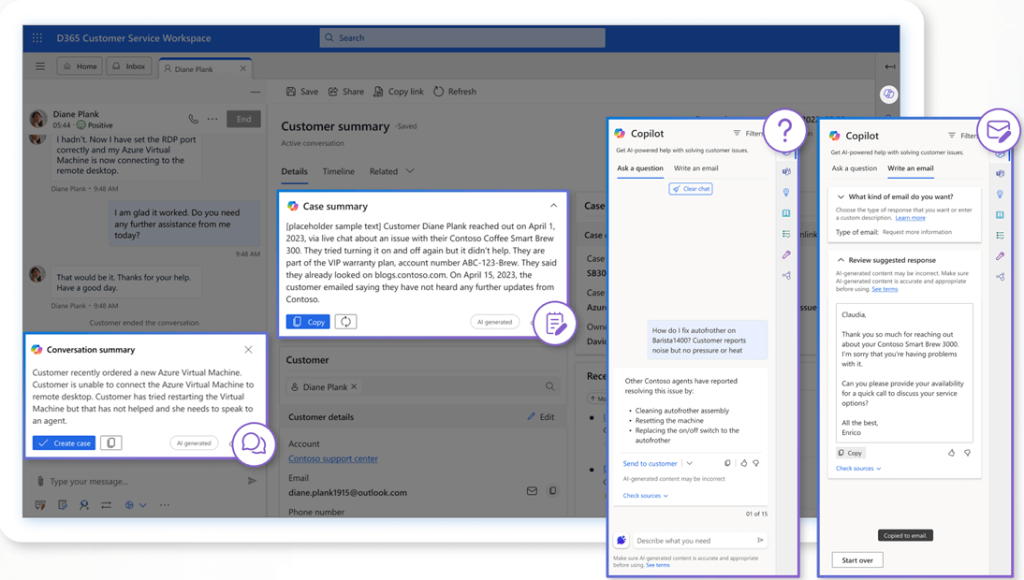Click the Copy link command
Image resolution: width=1024 pixels, height=580 pixels.
point(398,91)
